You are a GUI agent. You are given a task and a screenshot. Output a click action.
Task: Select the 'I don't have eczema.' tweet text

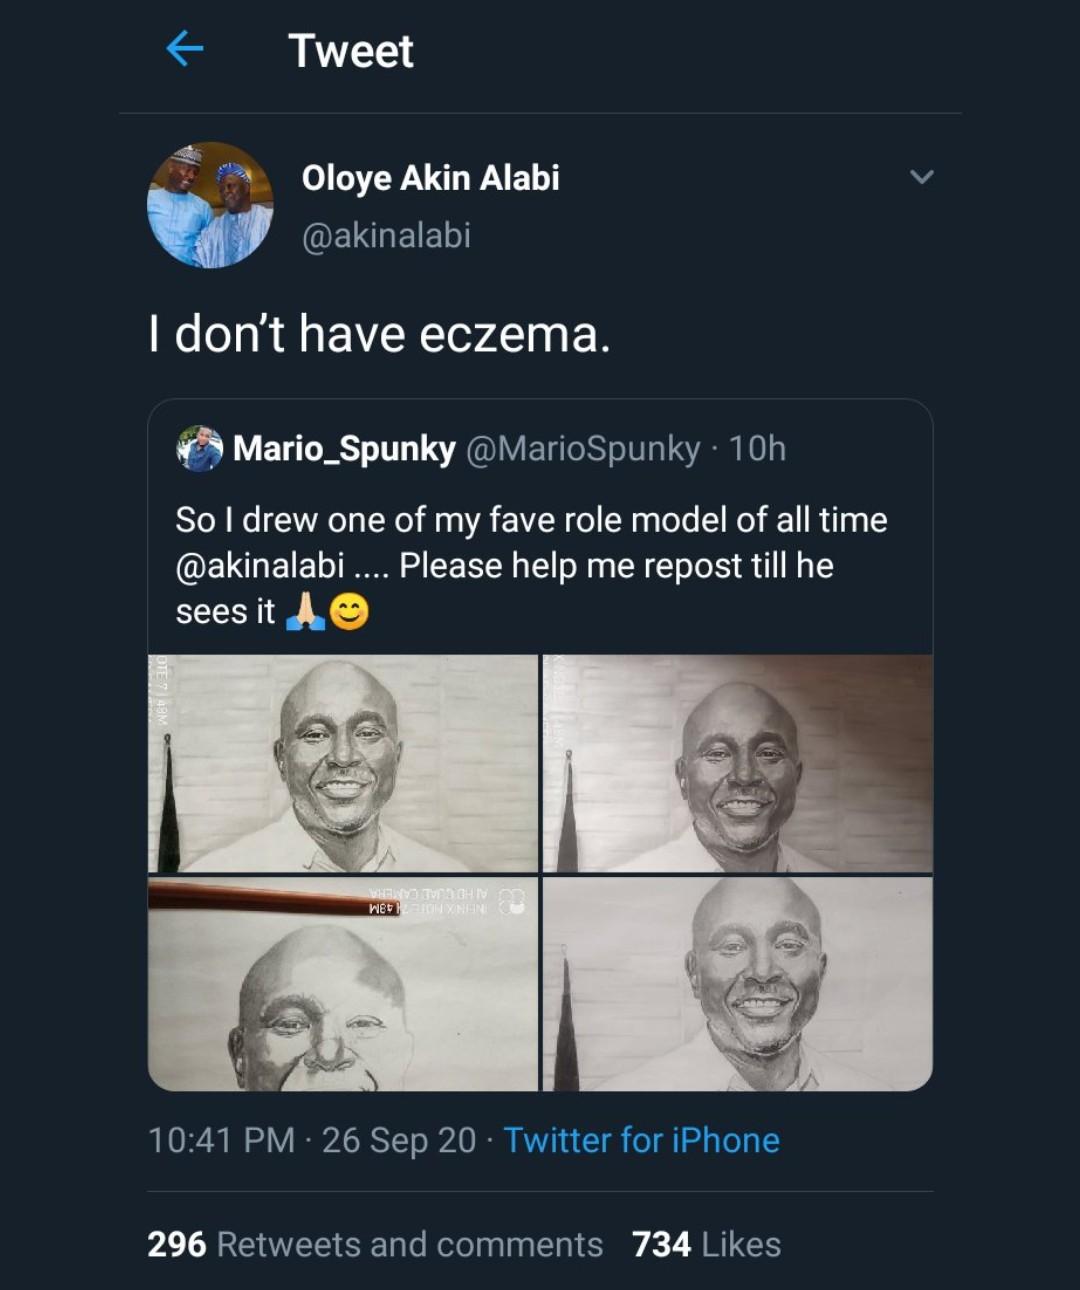(379, 334)
